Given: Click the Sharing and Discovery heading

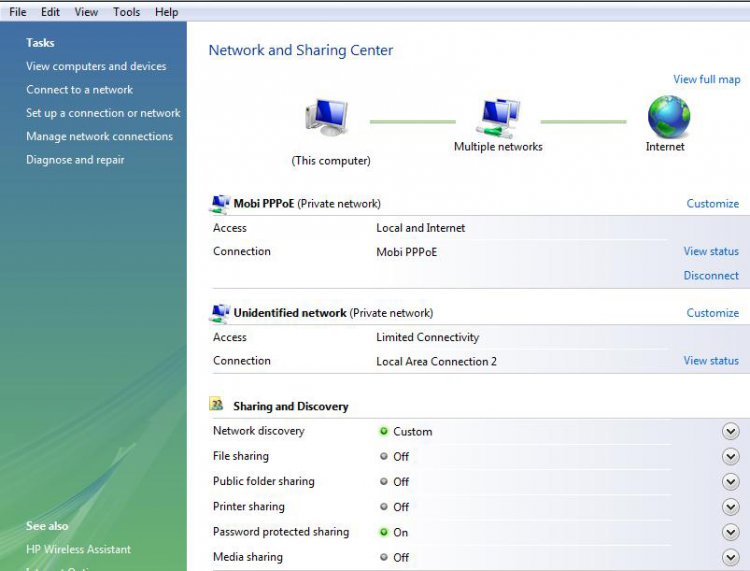Looking at the screenshot, I should [x=291, y=406].
